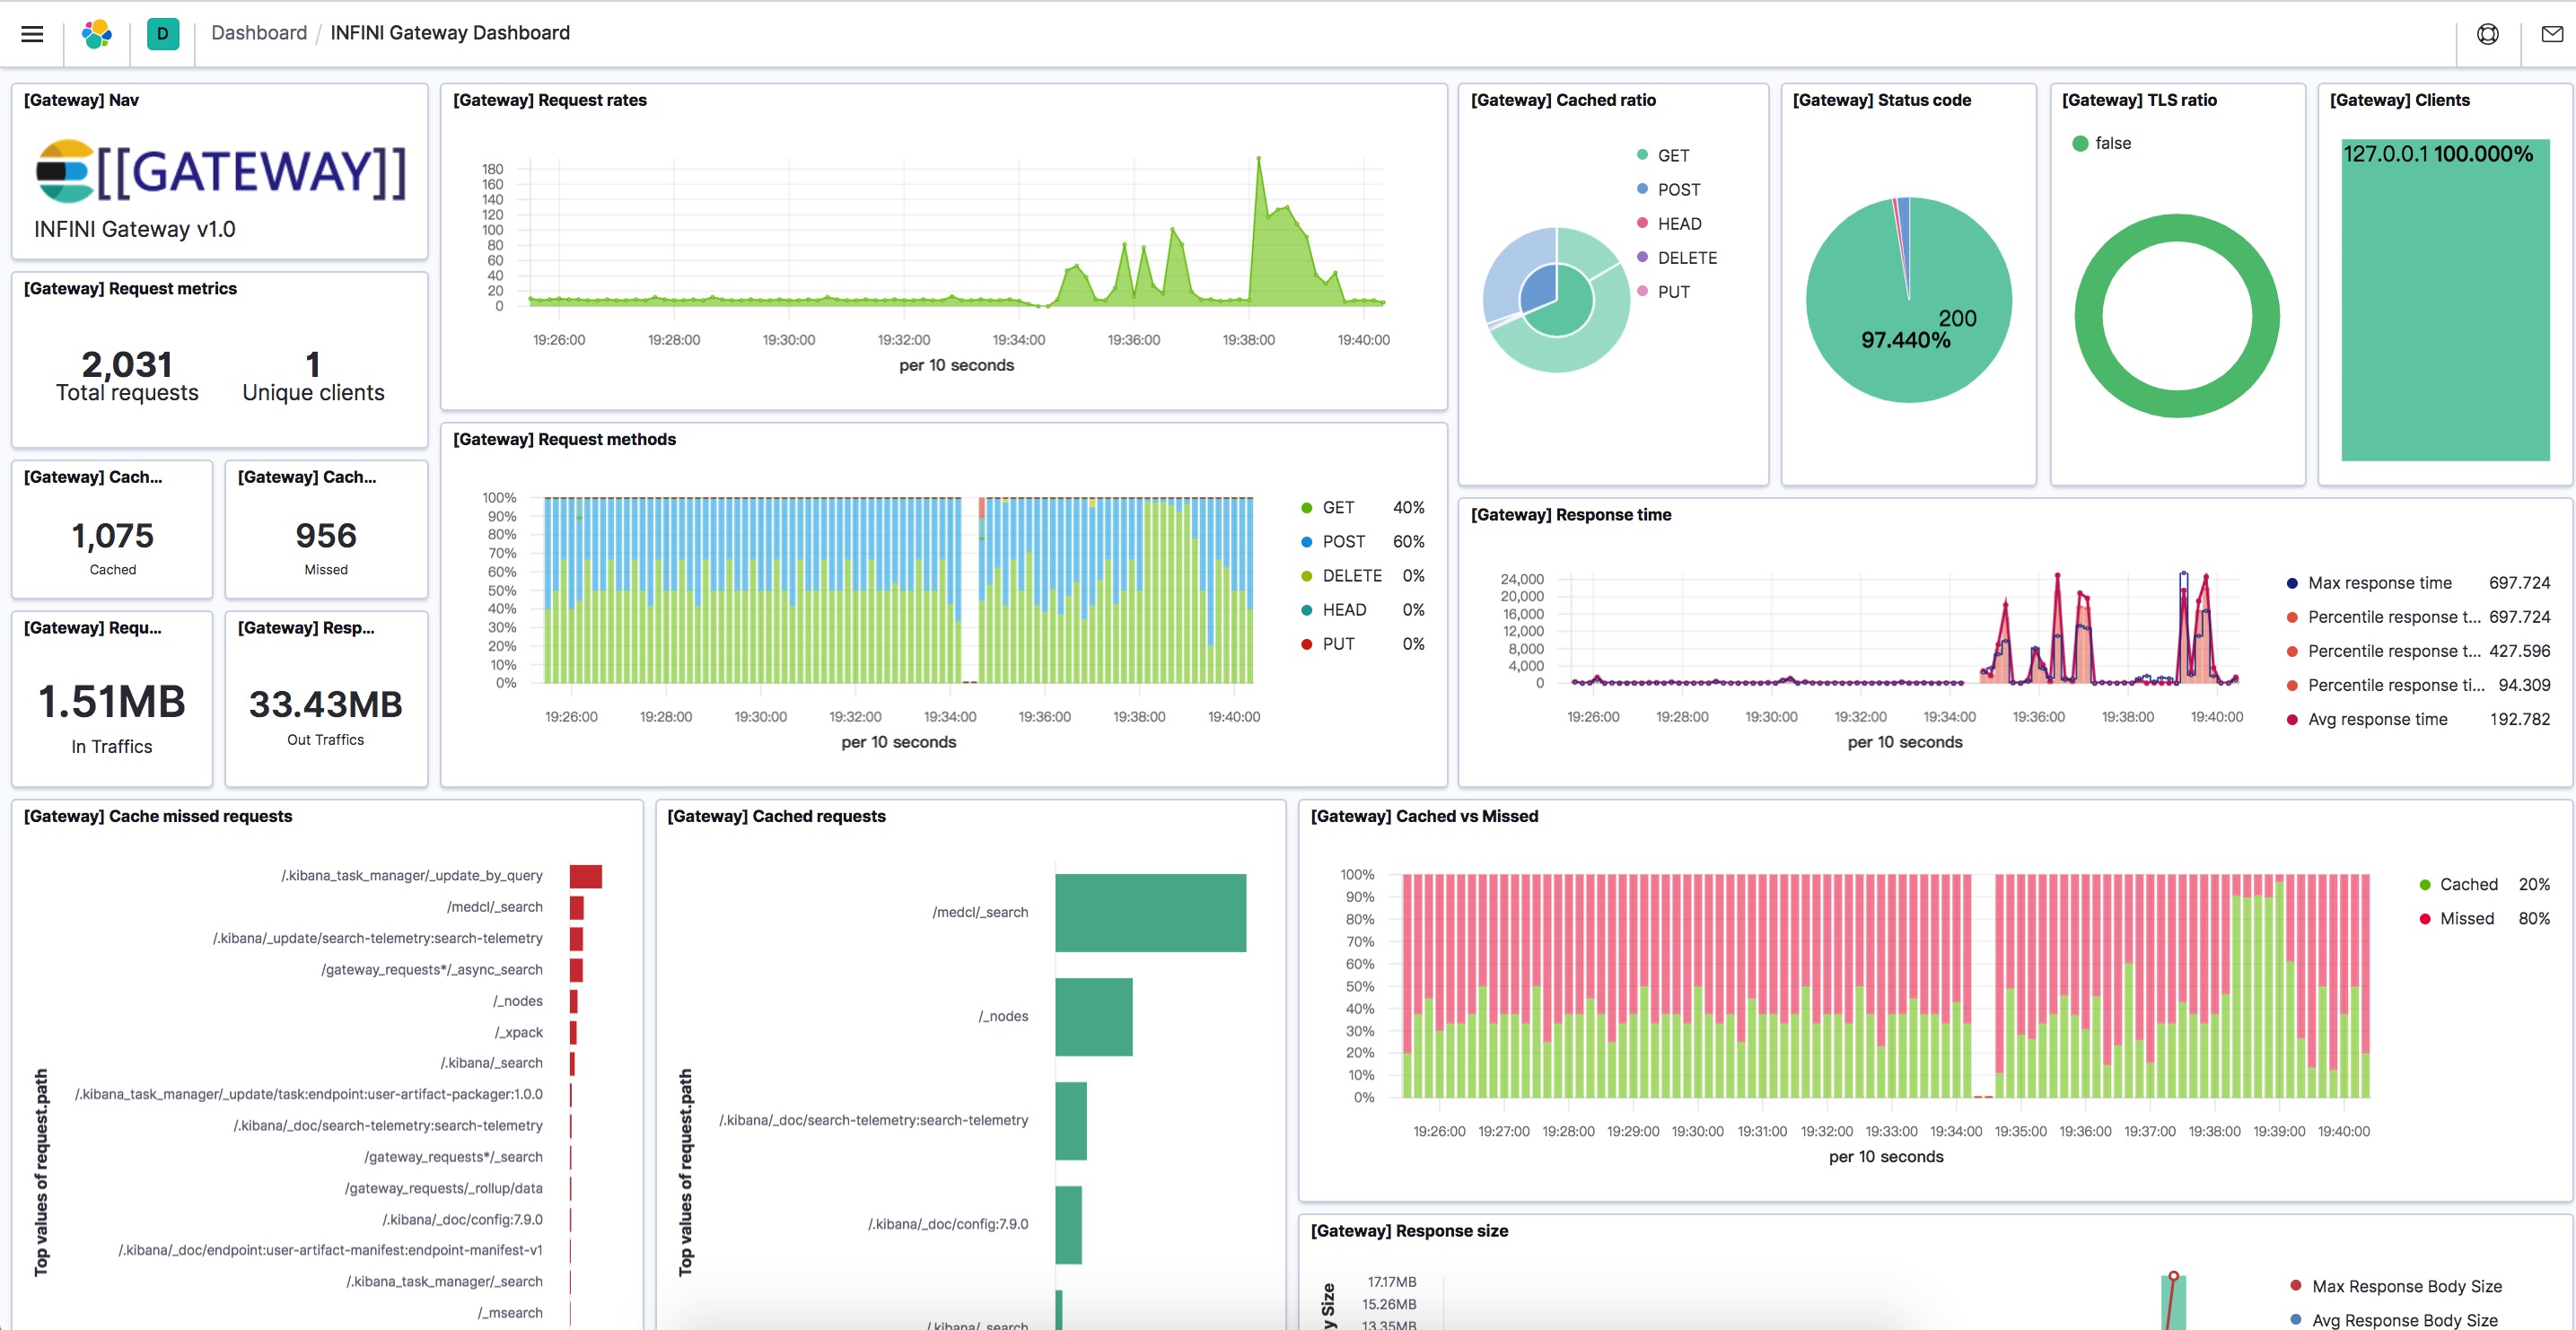
Task: Click INFINI Gateway Dashboard breadcrumb
Action: (x=450, y=33)
